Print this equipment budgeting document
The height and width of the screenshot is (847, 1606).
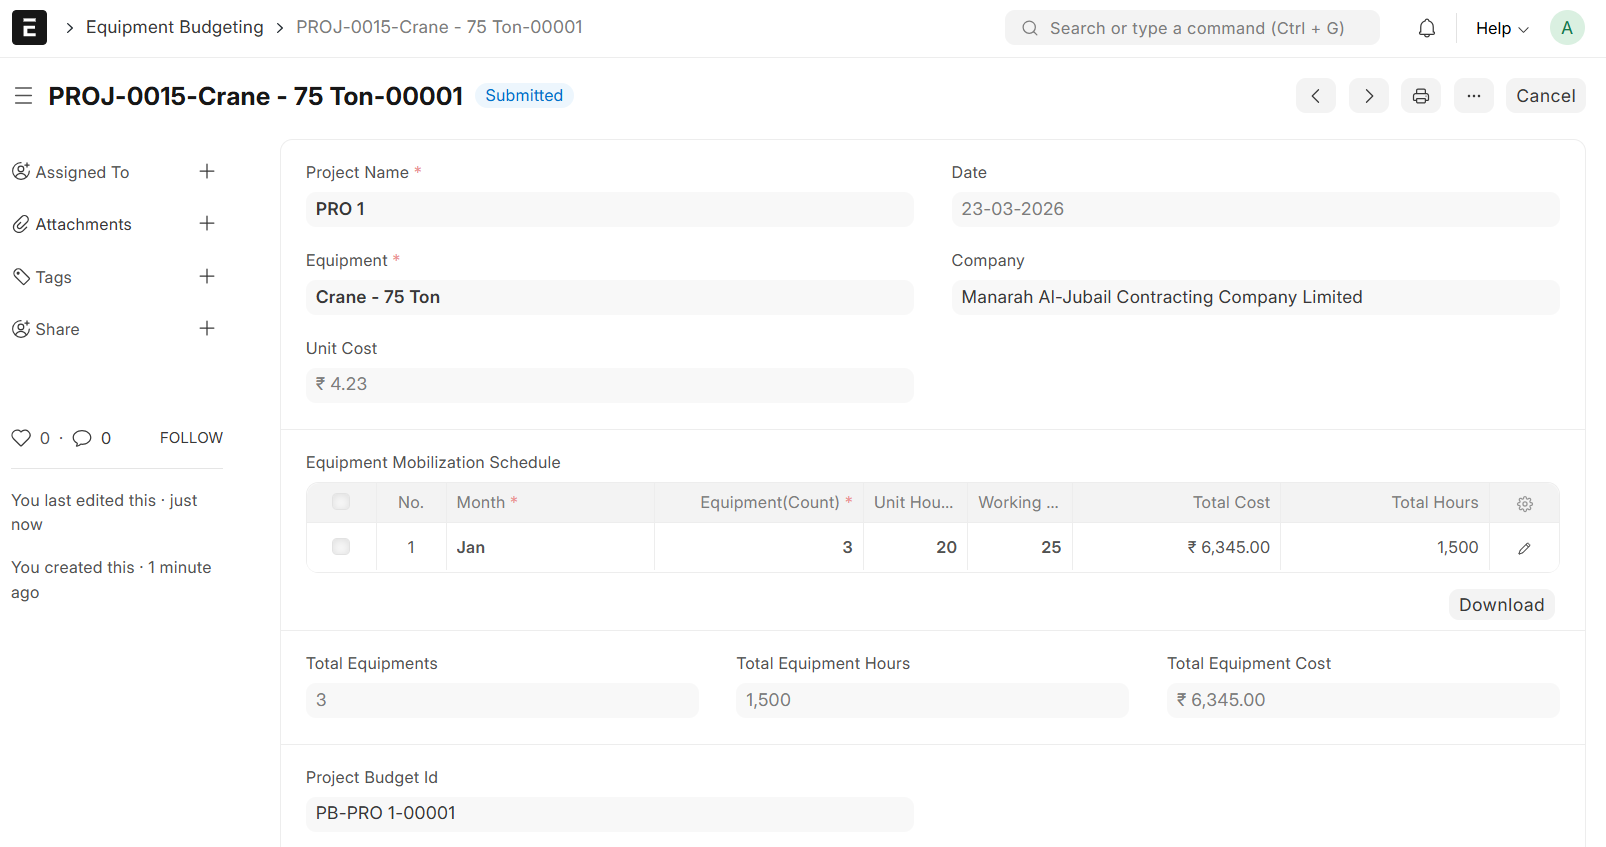pos(1421,96)
